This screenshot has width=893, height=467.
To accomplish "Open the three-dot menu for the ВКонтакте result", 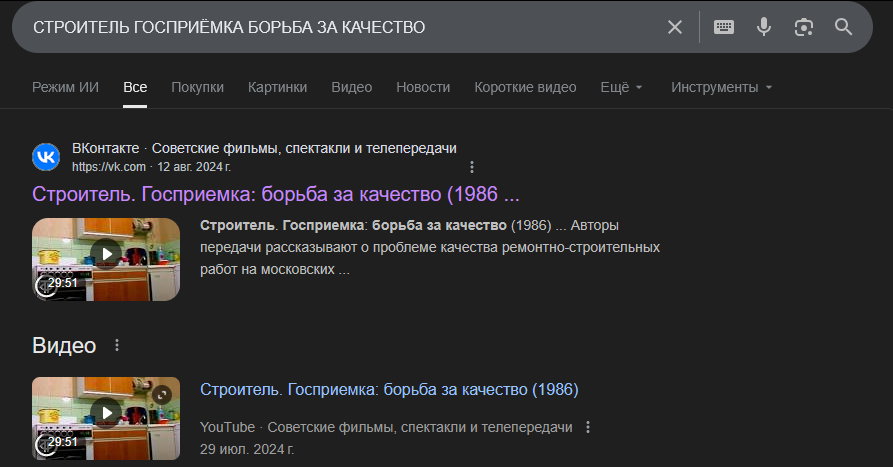I will [472, 167].
